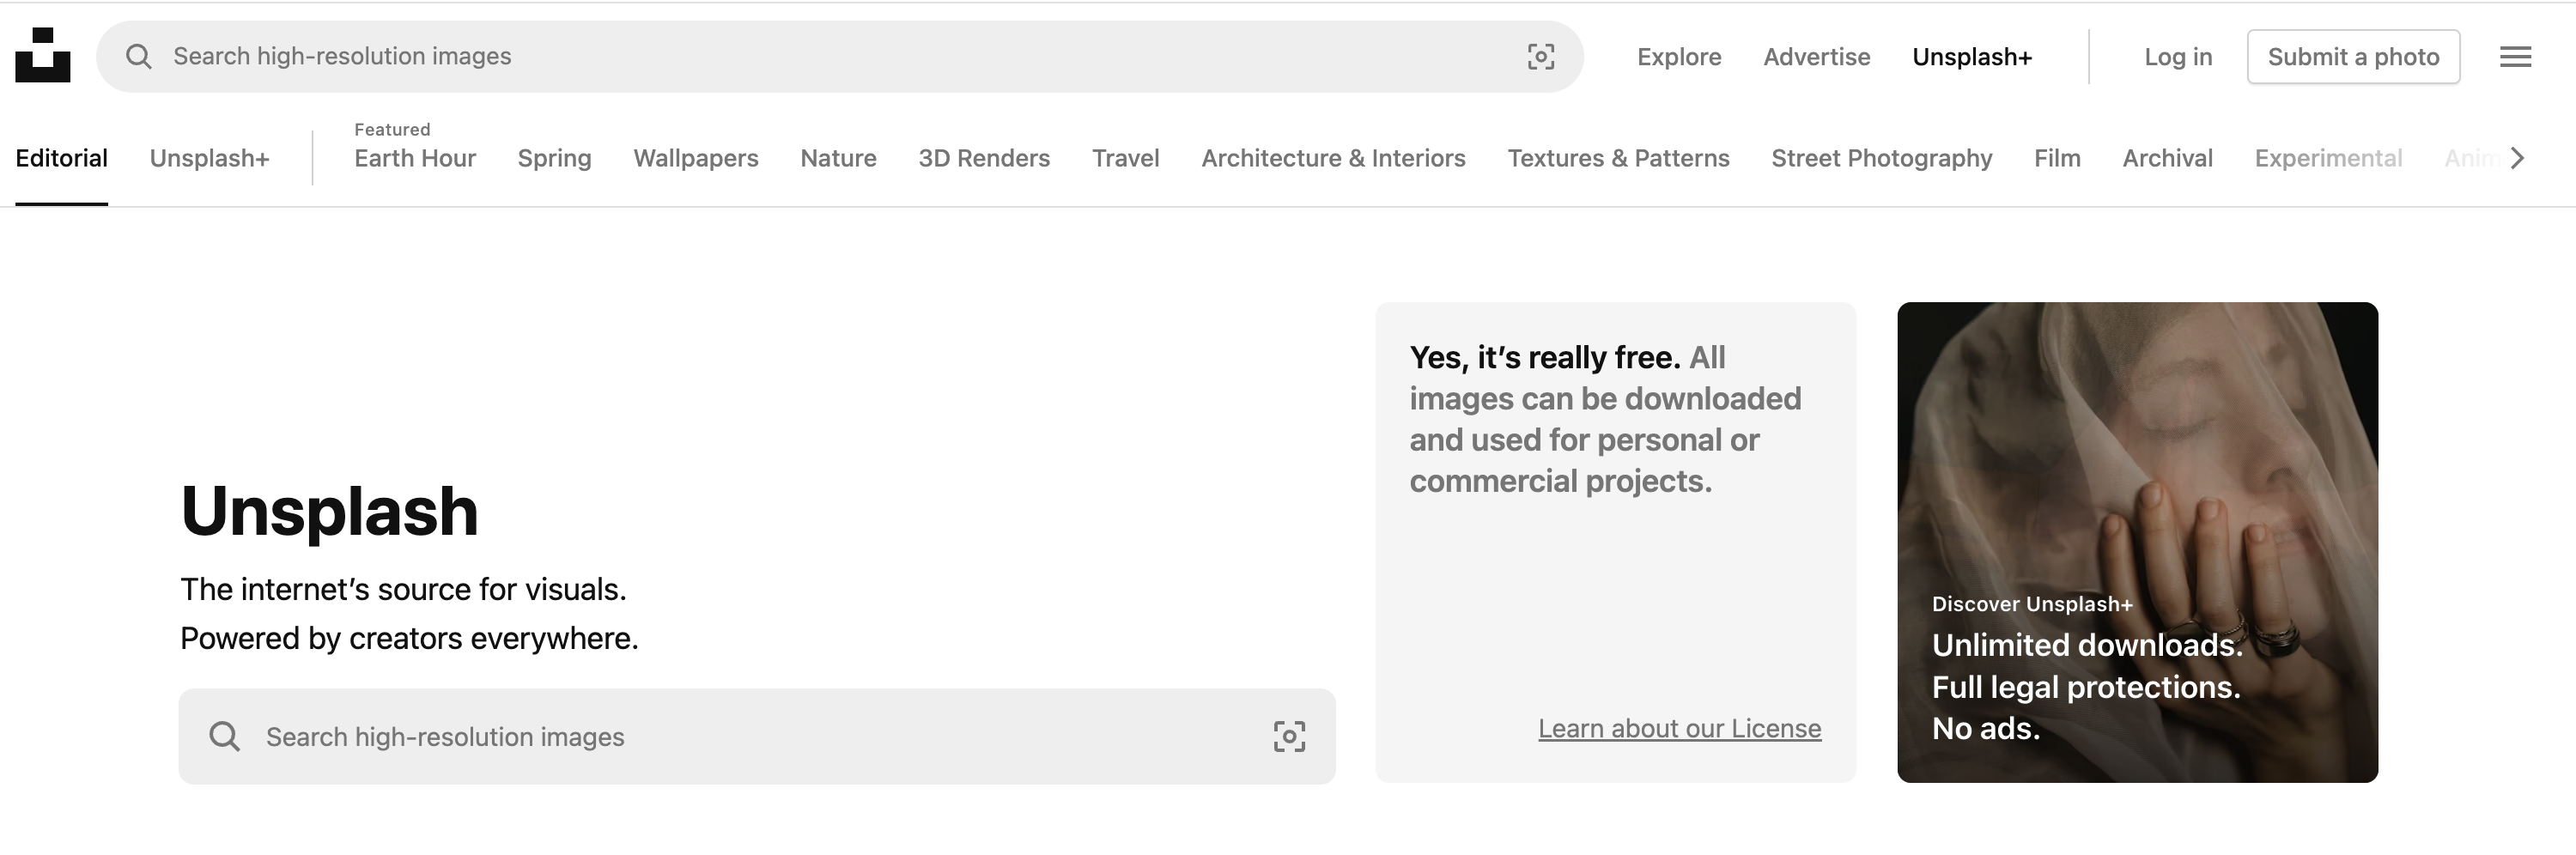The width and height of the screenshot is (2576, 855).
Task: Select the Editorial tab
Action: 61,158
